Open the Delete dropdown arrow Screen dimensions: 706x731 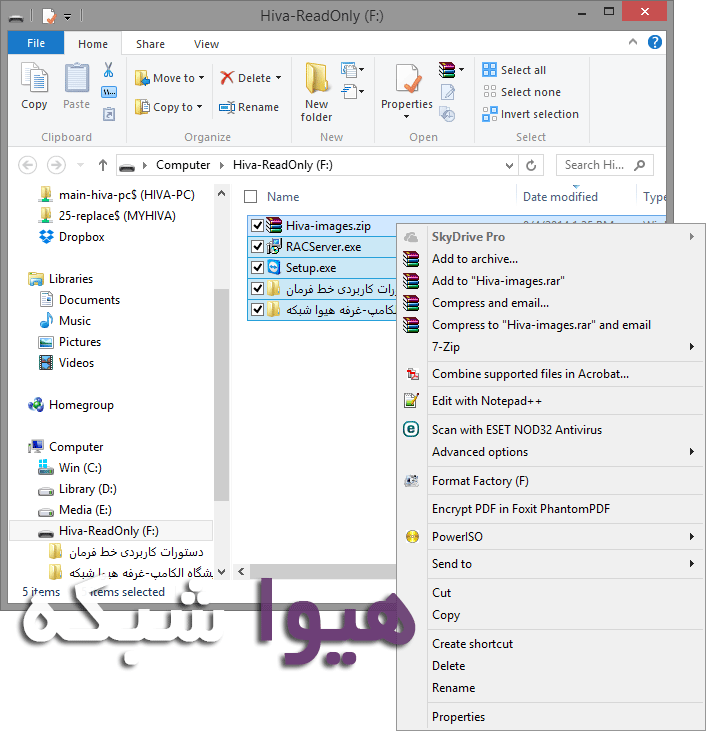tap(278, 78)
